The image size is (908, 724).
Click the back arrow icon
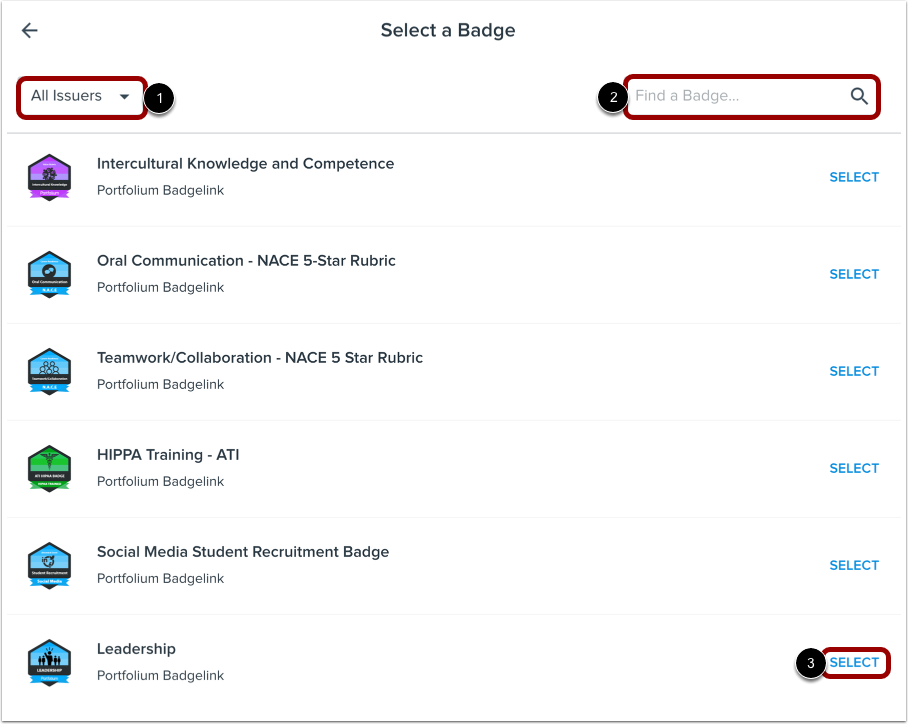(29, 30)
